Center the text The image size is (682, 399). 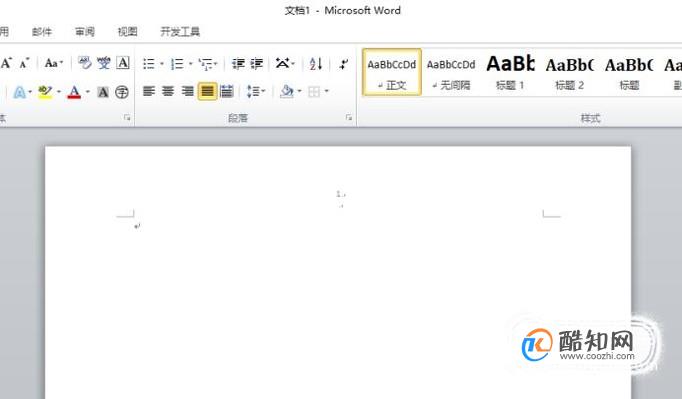click(168, 91)
